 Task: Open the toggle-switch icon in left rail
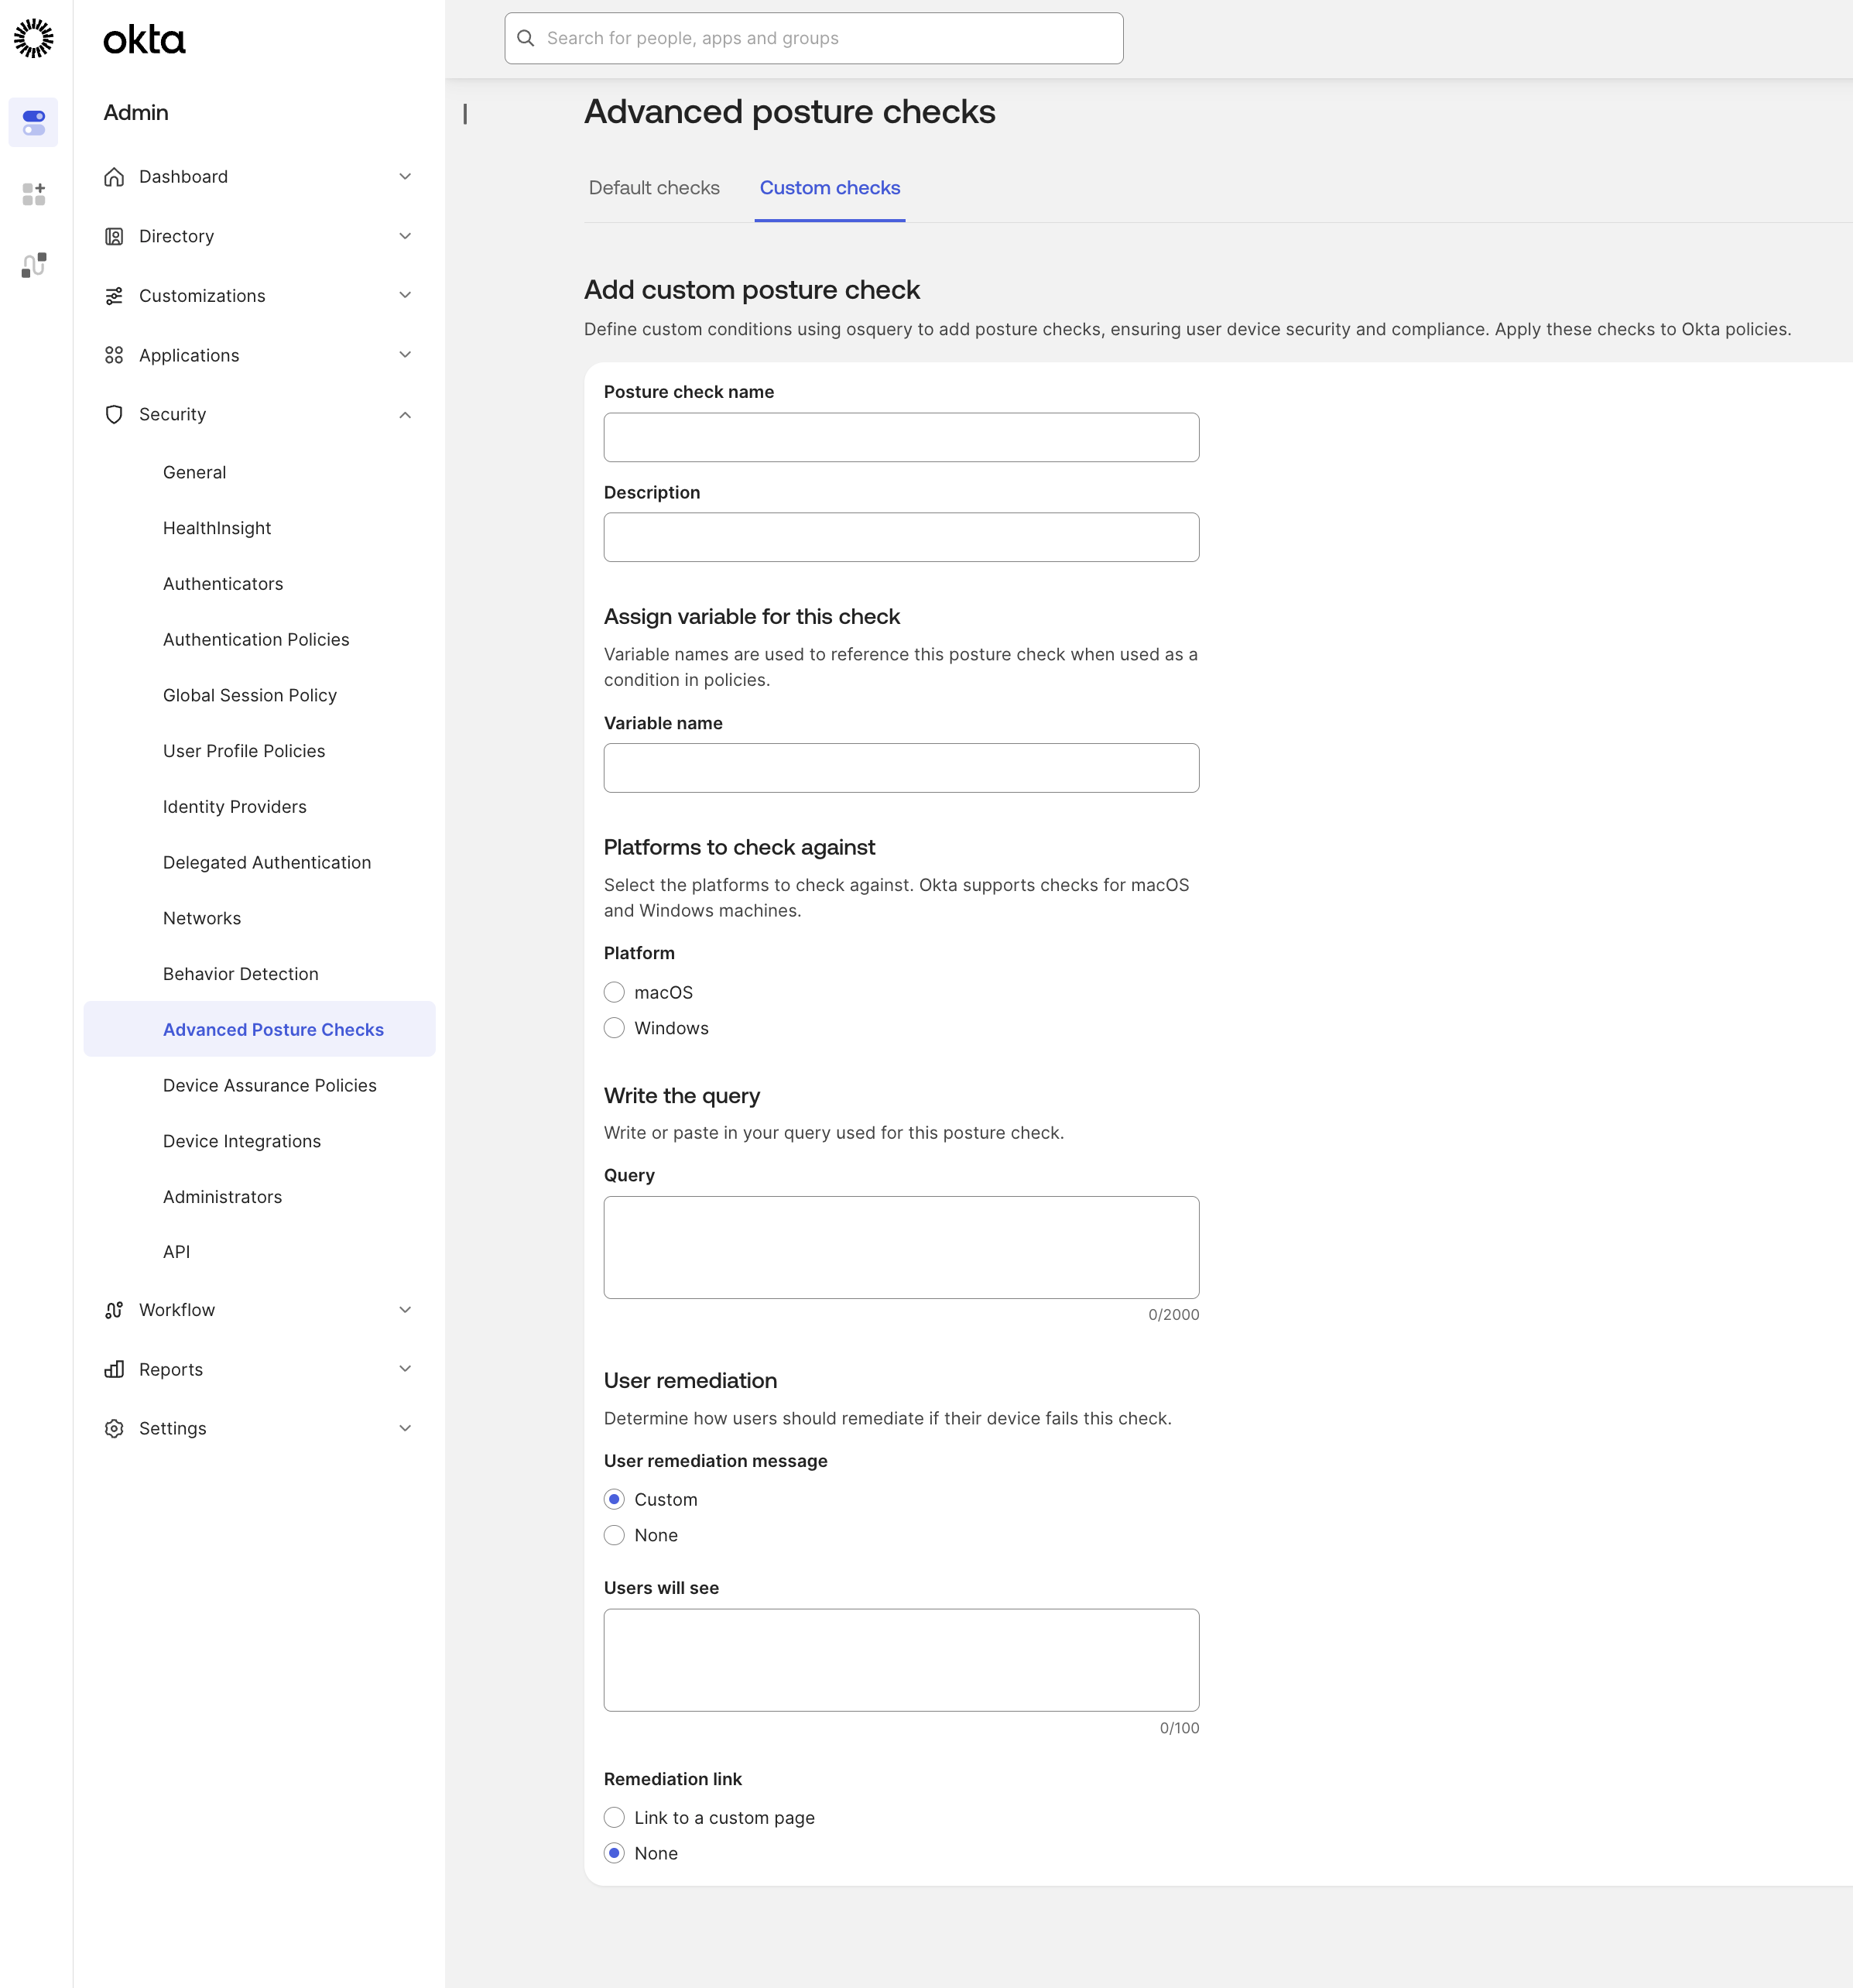click(x=34, y=122)
